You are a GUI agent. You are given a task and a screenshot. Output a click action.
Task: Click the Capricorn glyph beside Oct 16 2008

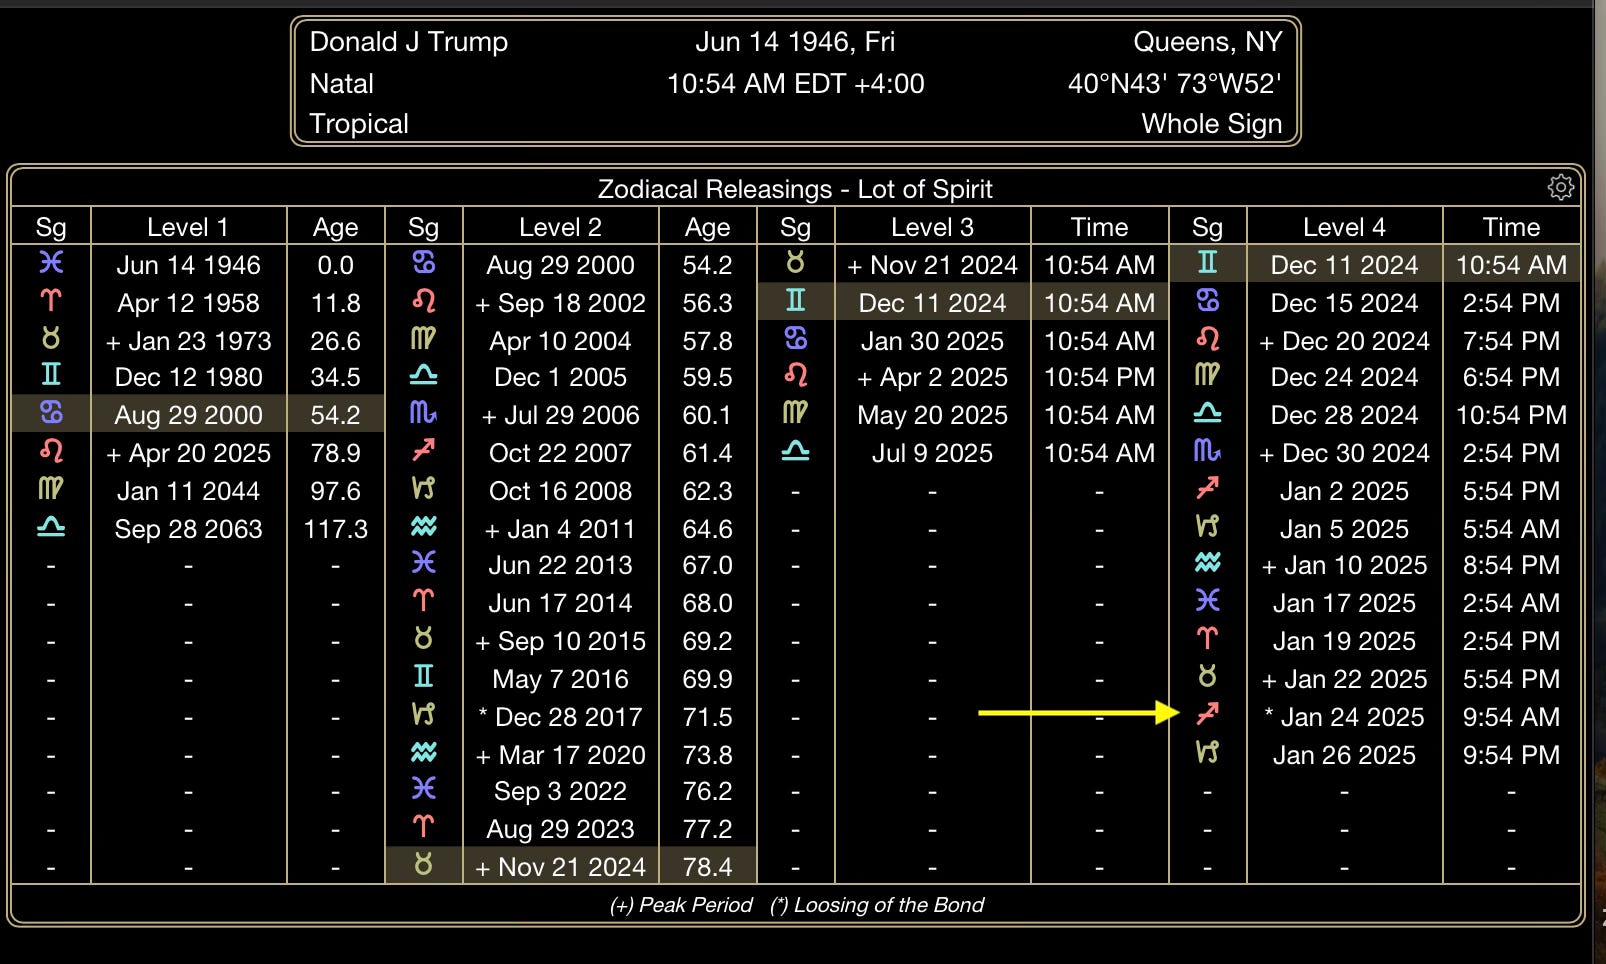(x=423, y=489)
